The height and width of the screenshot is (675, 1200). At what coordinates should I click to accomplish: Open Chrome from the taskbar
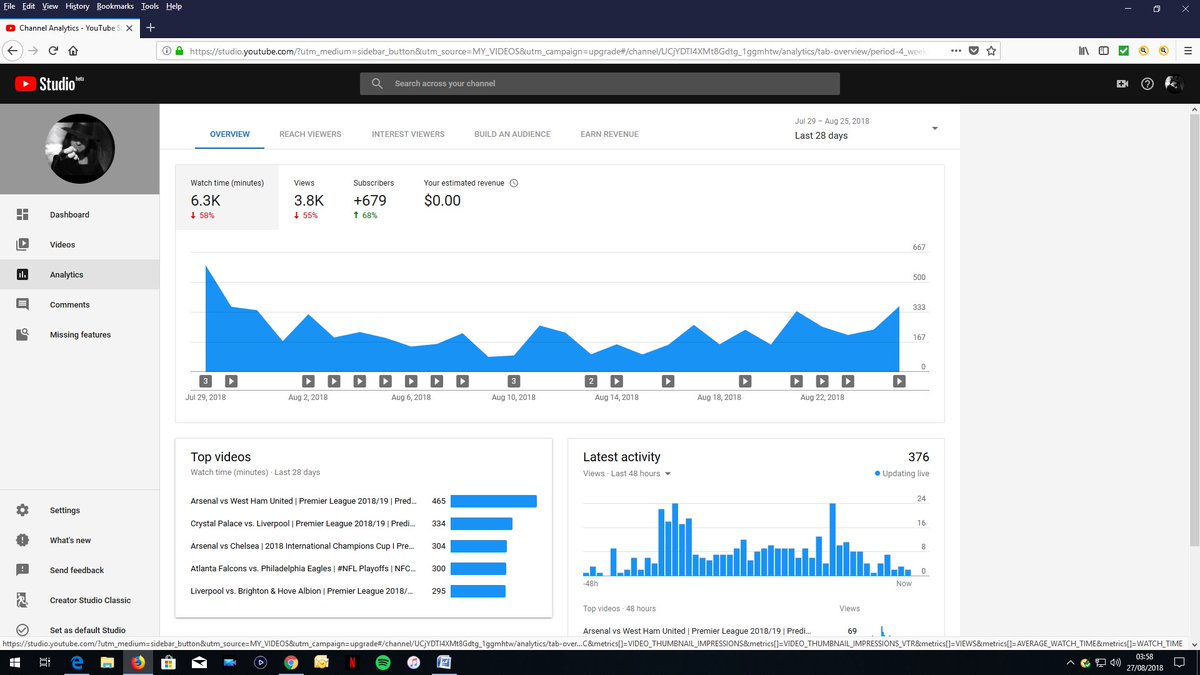[291, 662]
